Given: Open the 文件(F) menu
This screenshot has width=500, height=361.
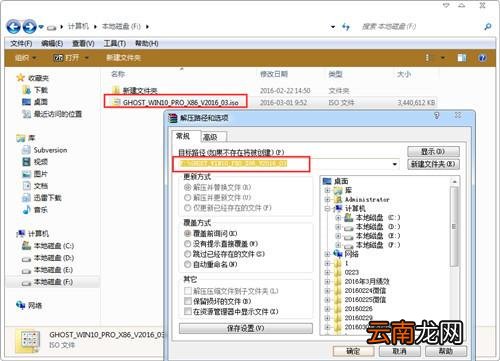Looking at the screenshot, I should (21, 43).
